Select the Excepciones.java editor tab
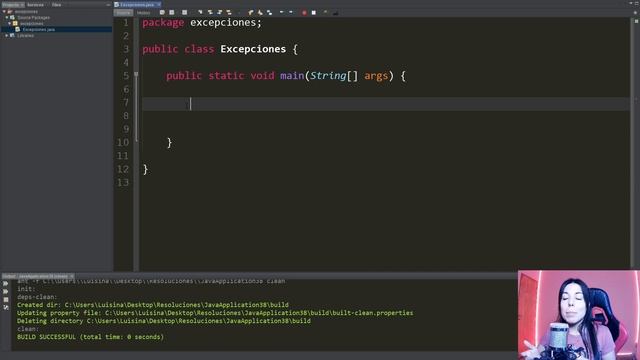 tap(137, 4)
